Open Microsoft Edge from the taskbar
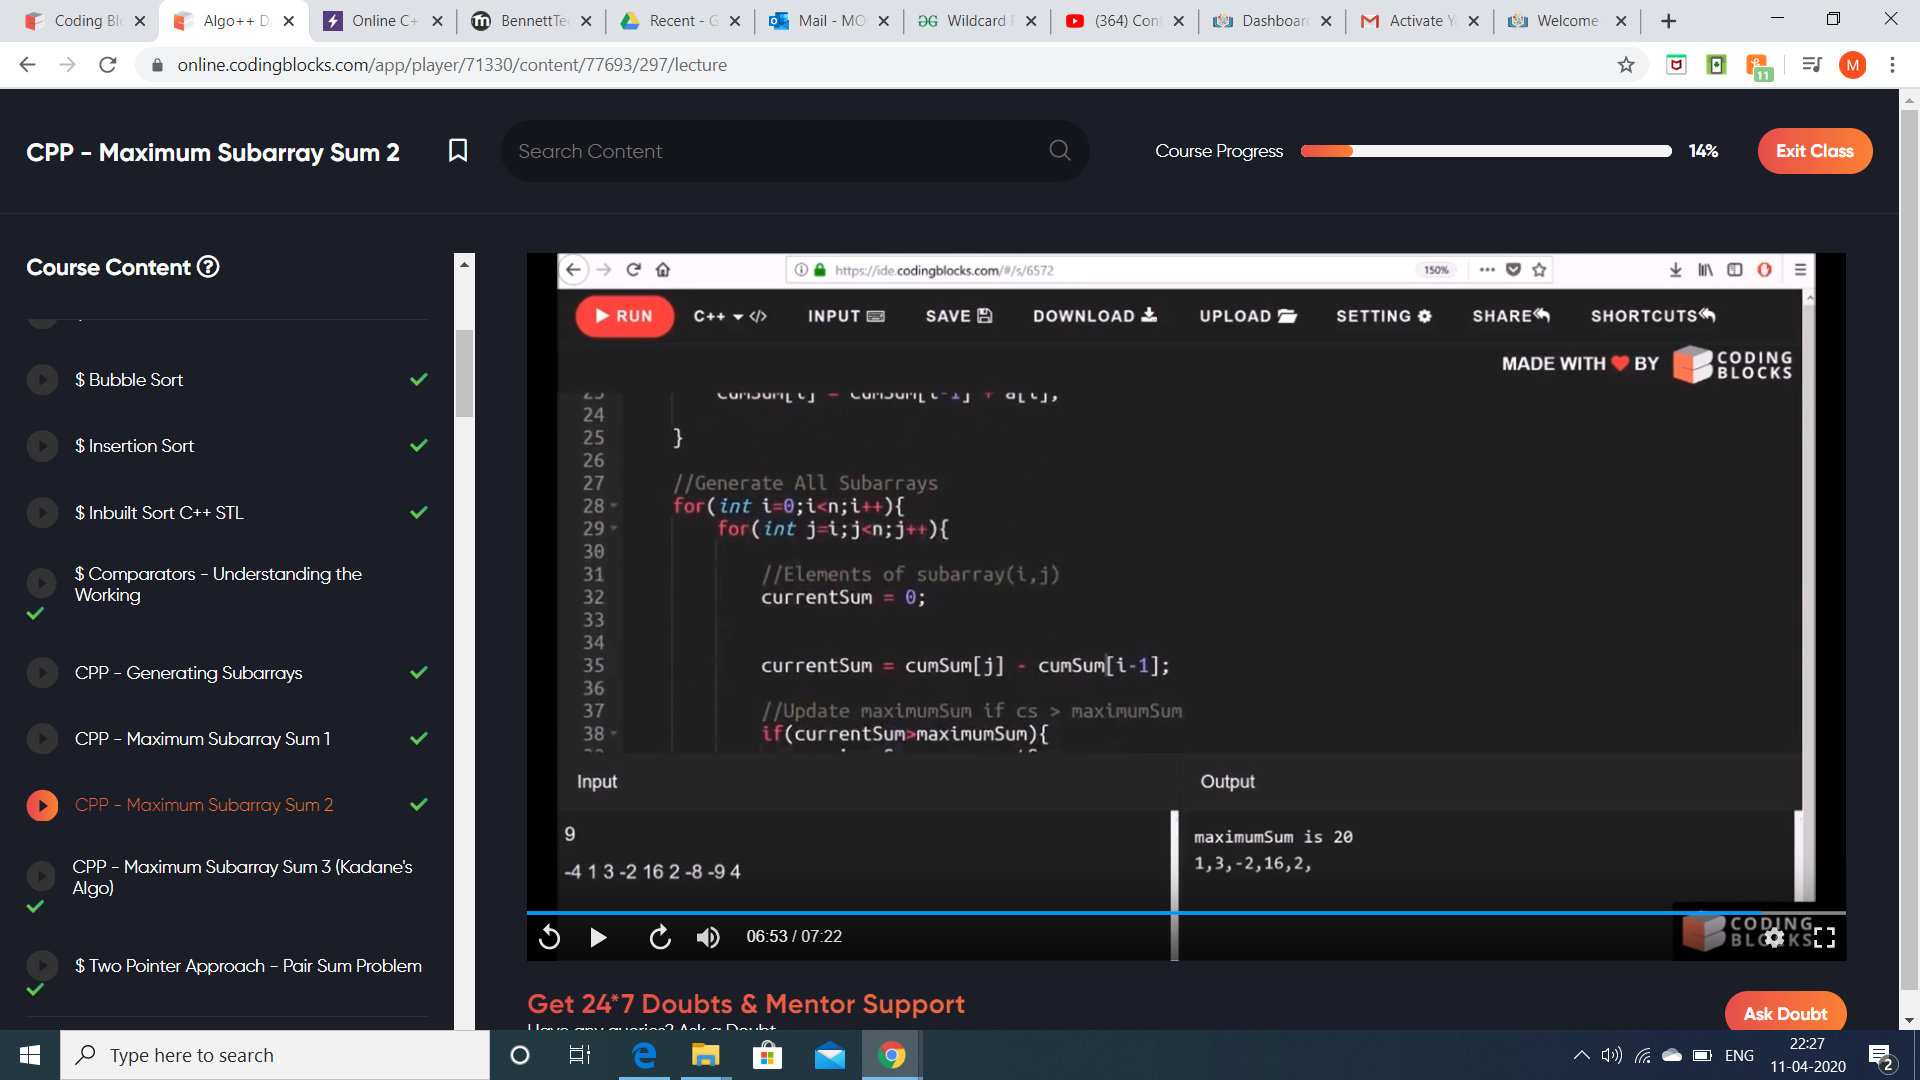1920x1080 pixels. pyautogui.click(x=644, y=1055)
